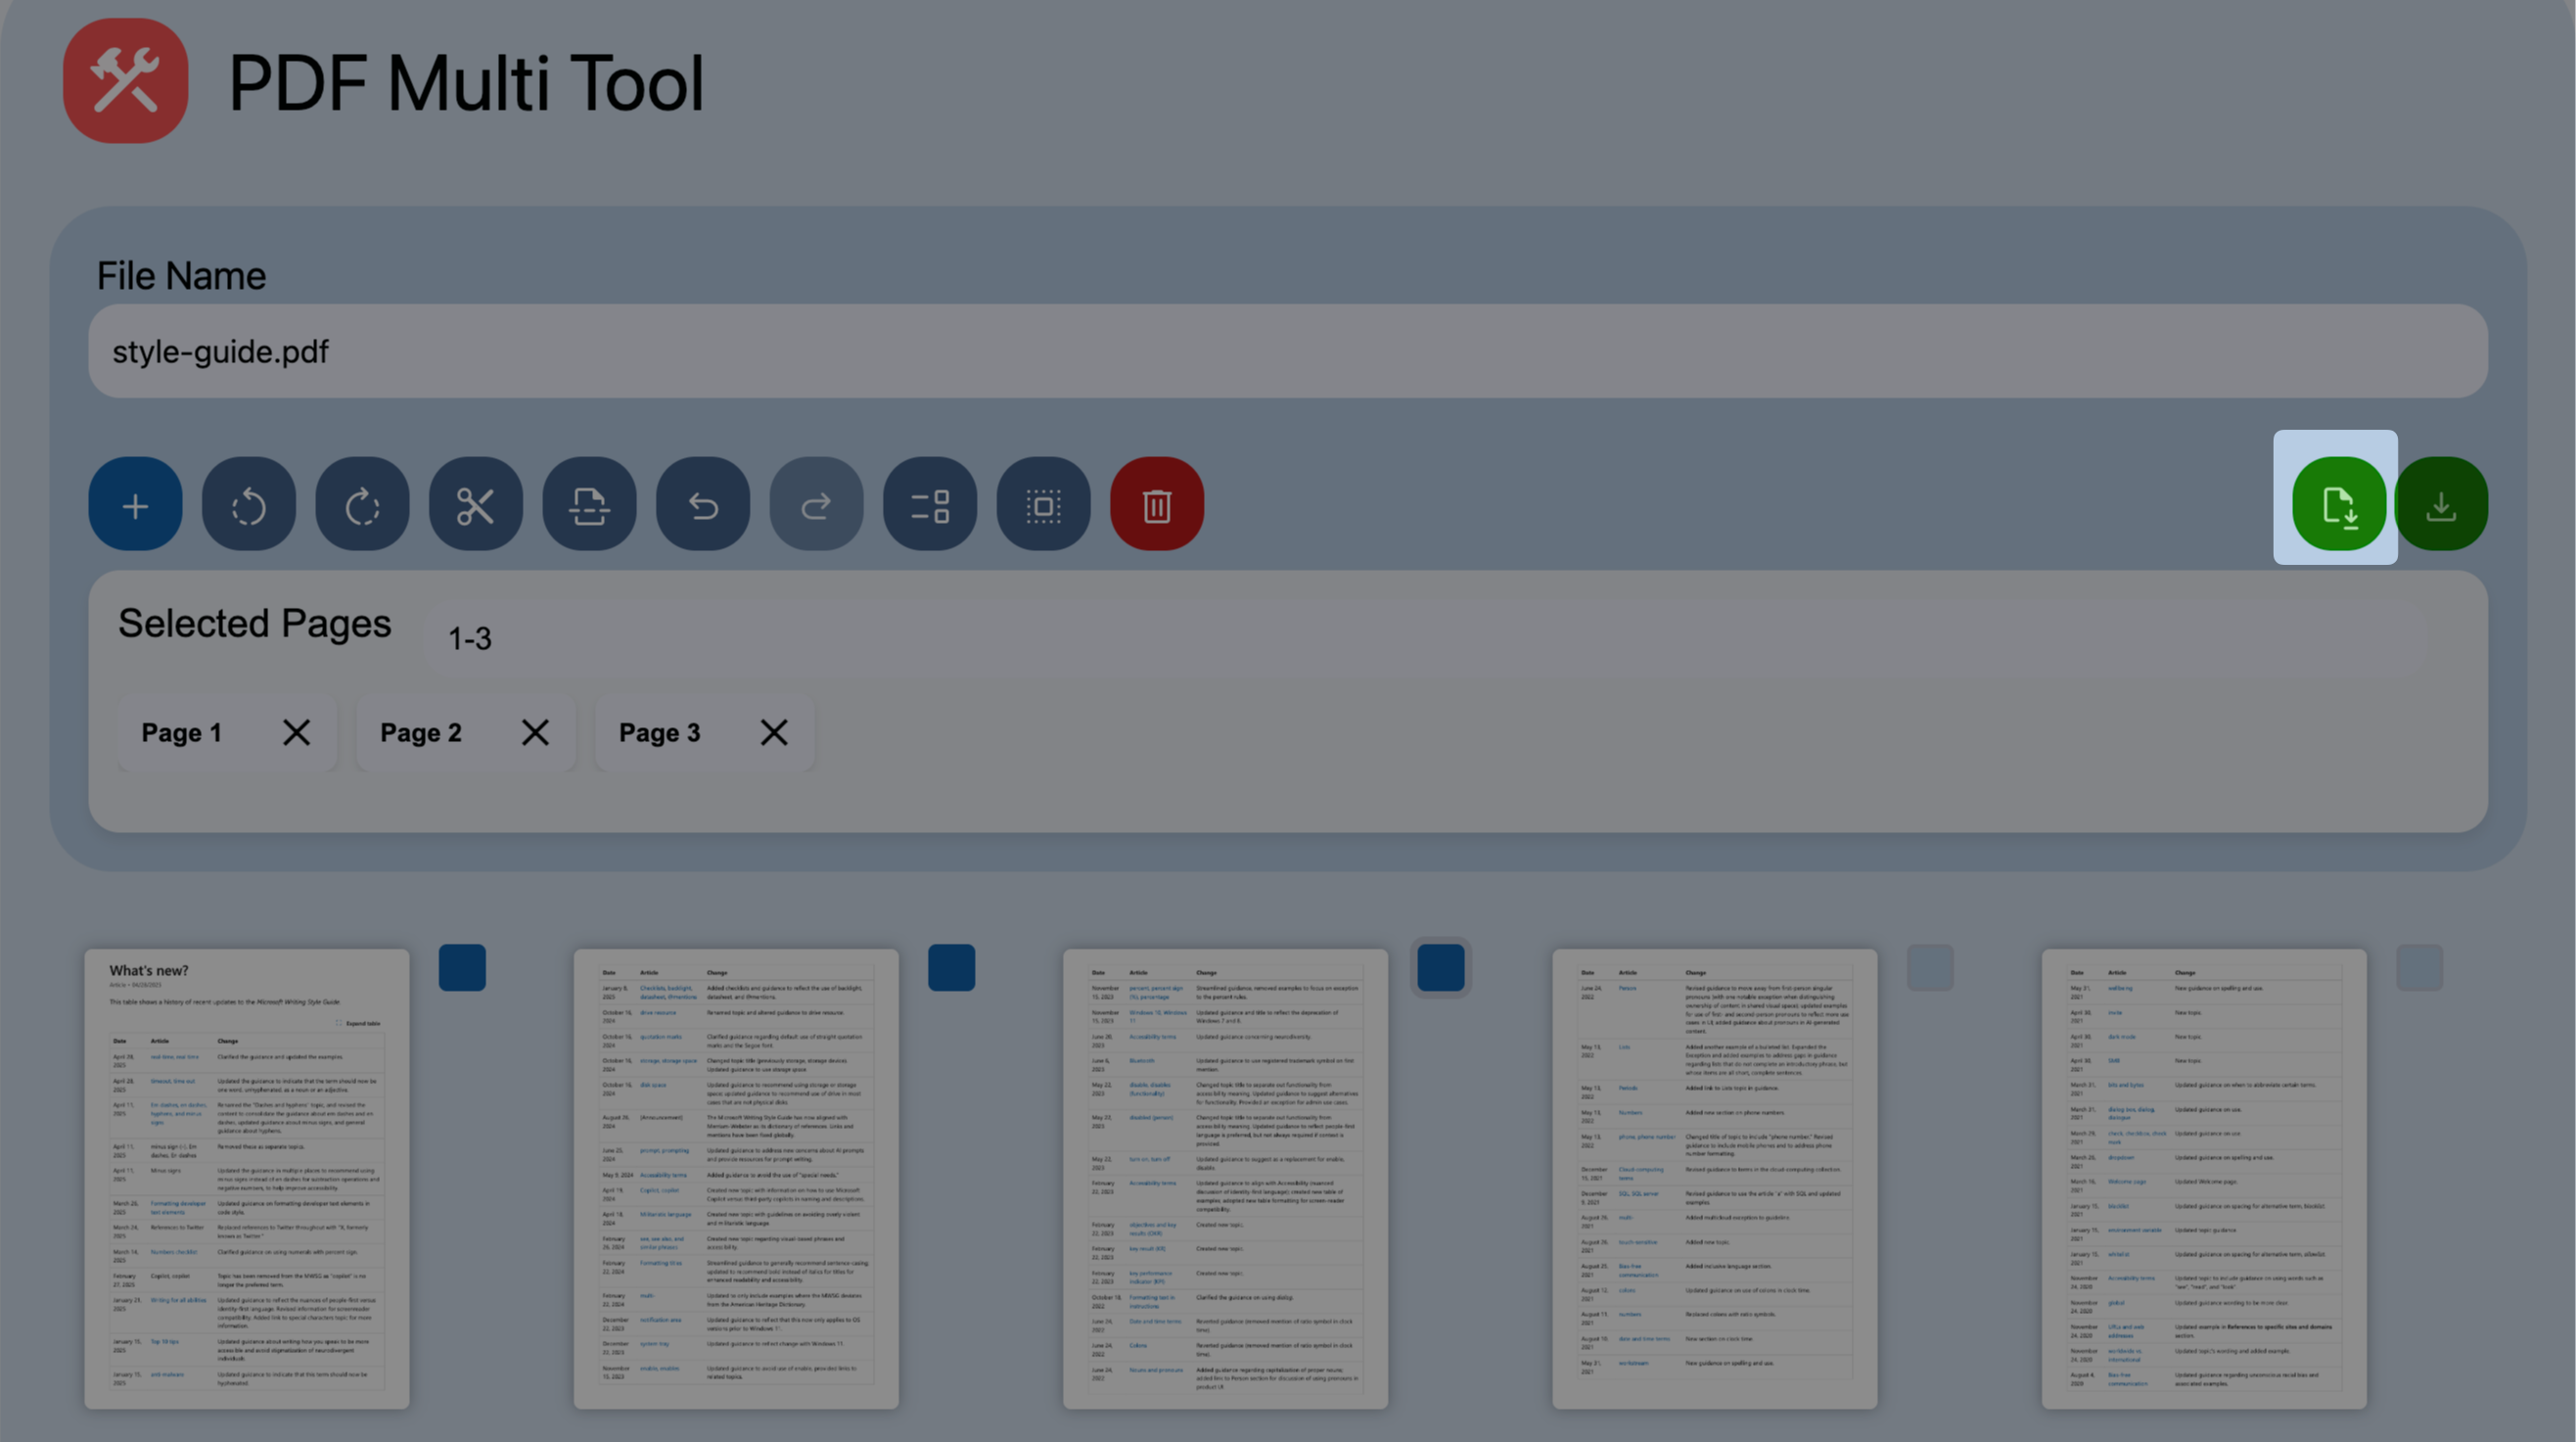Enable the last thumbnail's selection checkbox
This screenshot has width=2576, height=1442.
(2420, 968)
